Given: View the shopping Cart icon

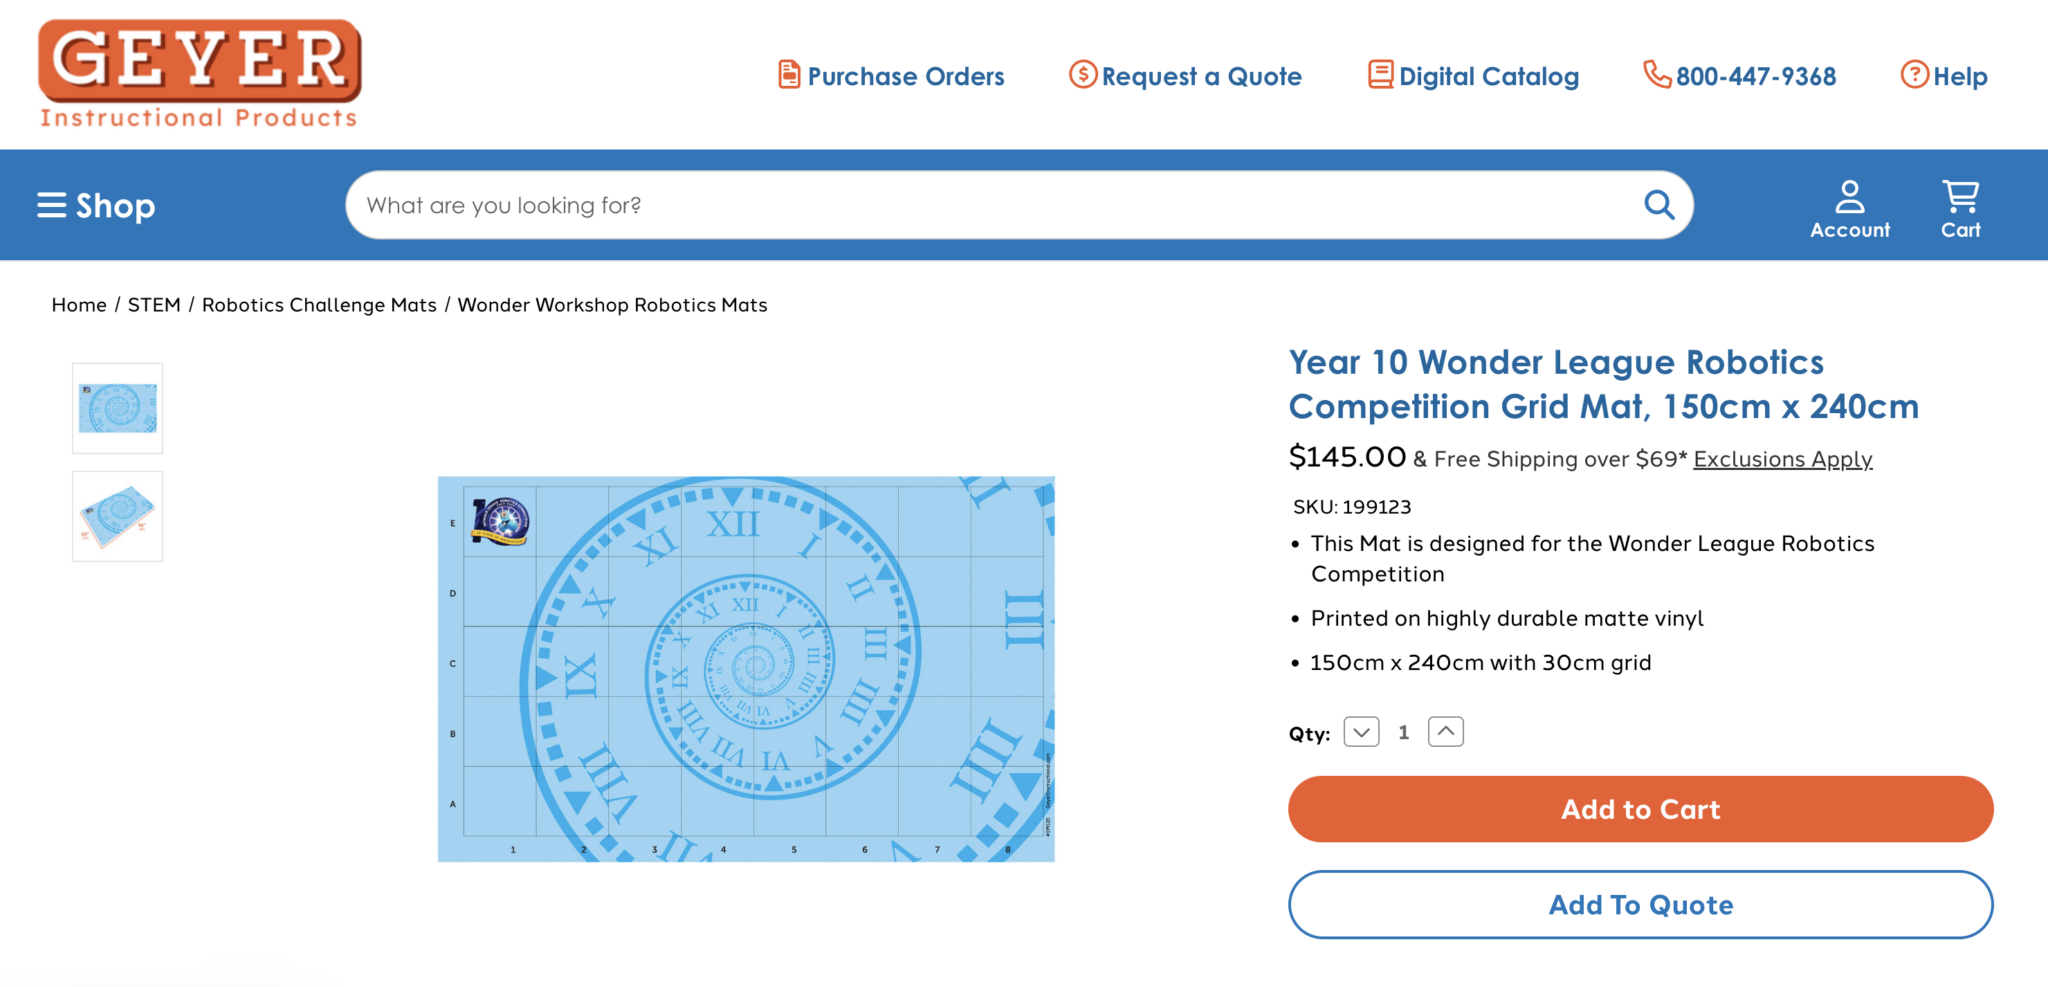Looking at the screenshot, I should pos(1959,196).
